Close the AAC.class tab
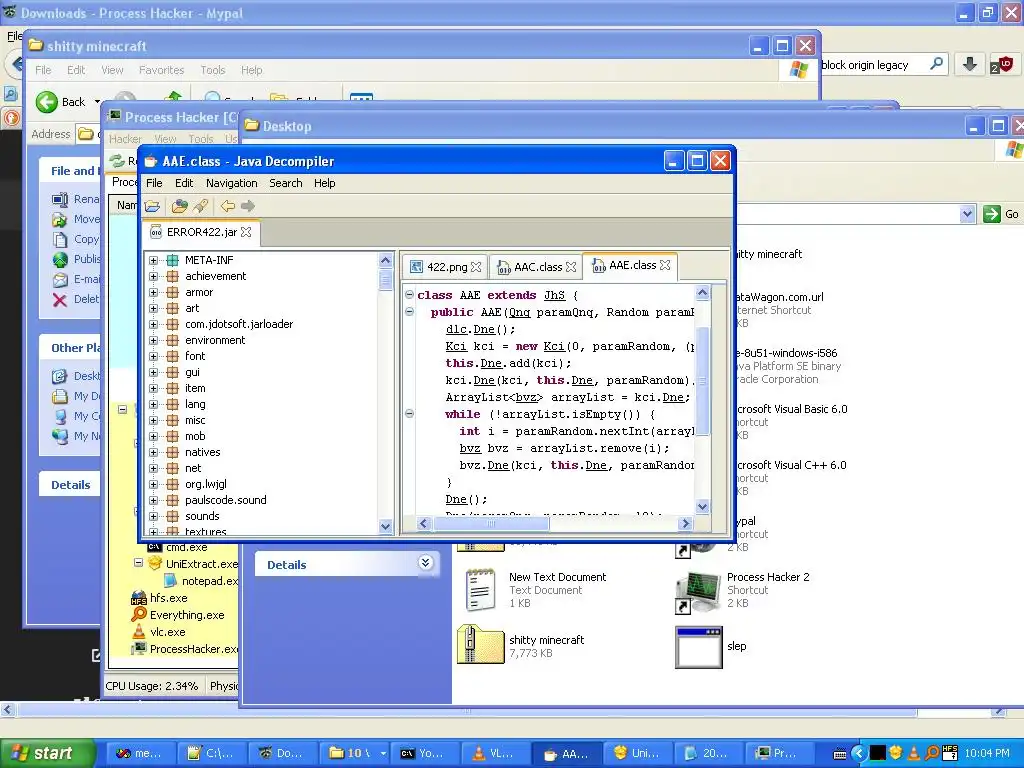 [571, 267]
